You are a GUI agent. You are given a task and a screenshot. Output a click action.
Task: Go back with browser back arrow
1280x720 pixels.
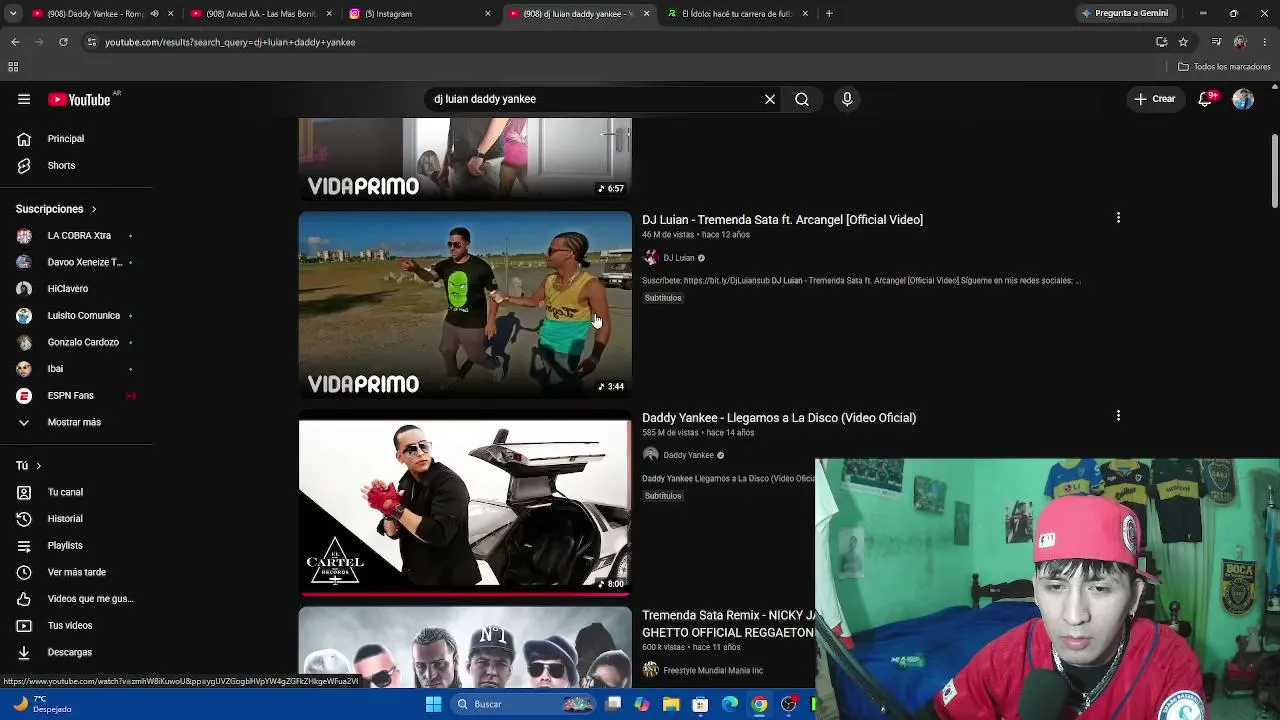tap(15, 42)
